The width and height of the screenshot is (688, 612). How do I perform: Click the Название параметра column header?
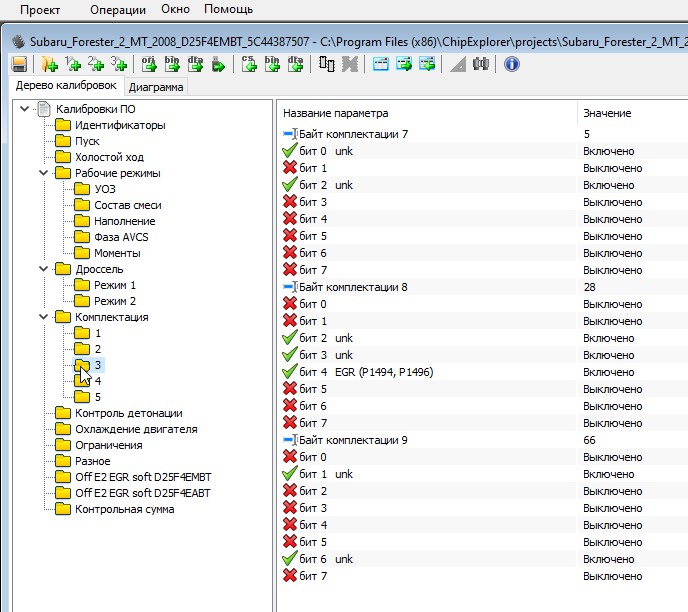(x=335, y=113)
